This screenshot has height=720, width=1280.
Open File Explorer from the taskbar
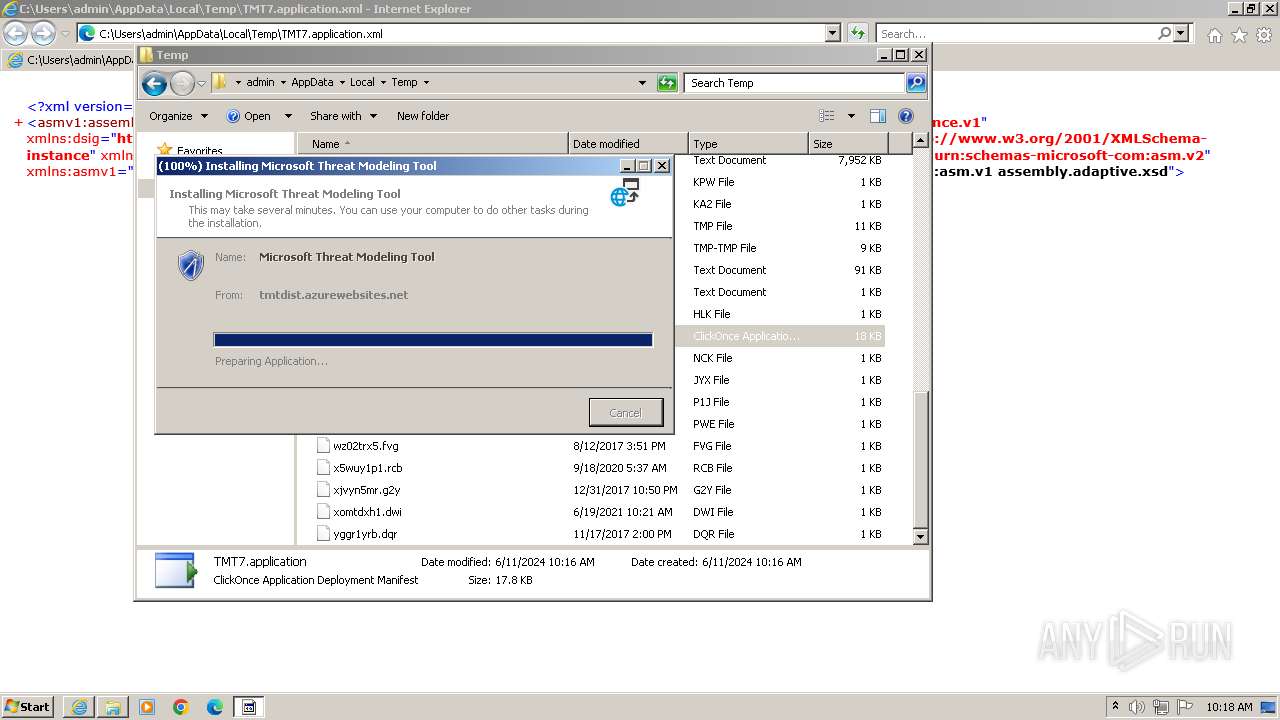(x=113, y=707)
